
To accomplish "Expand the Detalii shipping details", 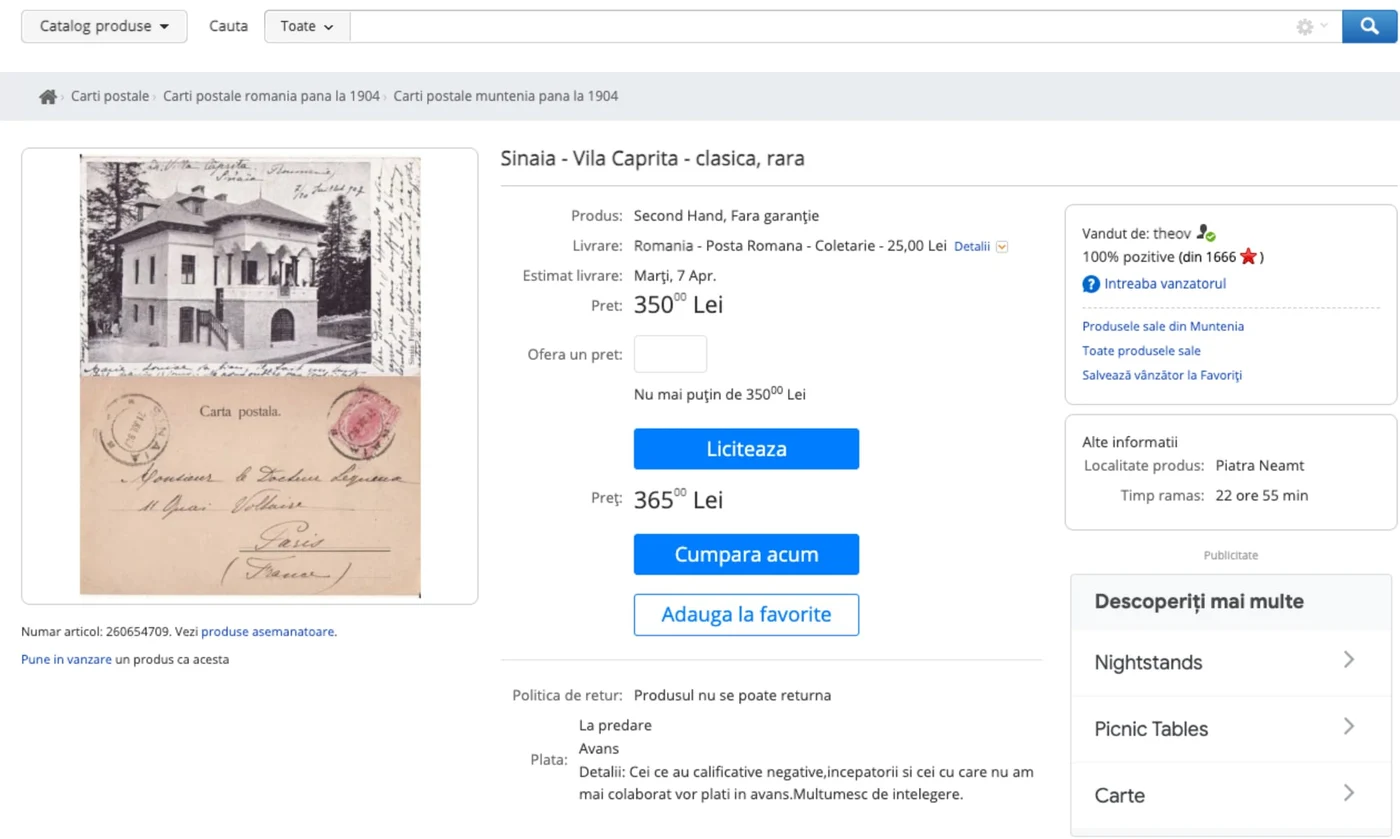I will click(x=973, y=246).
